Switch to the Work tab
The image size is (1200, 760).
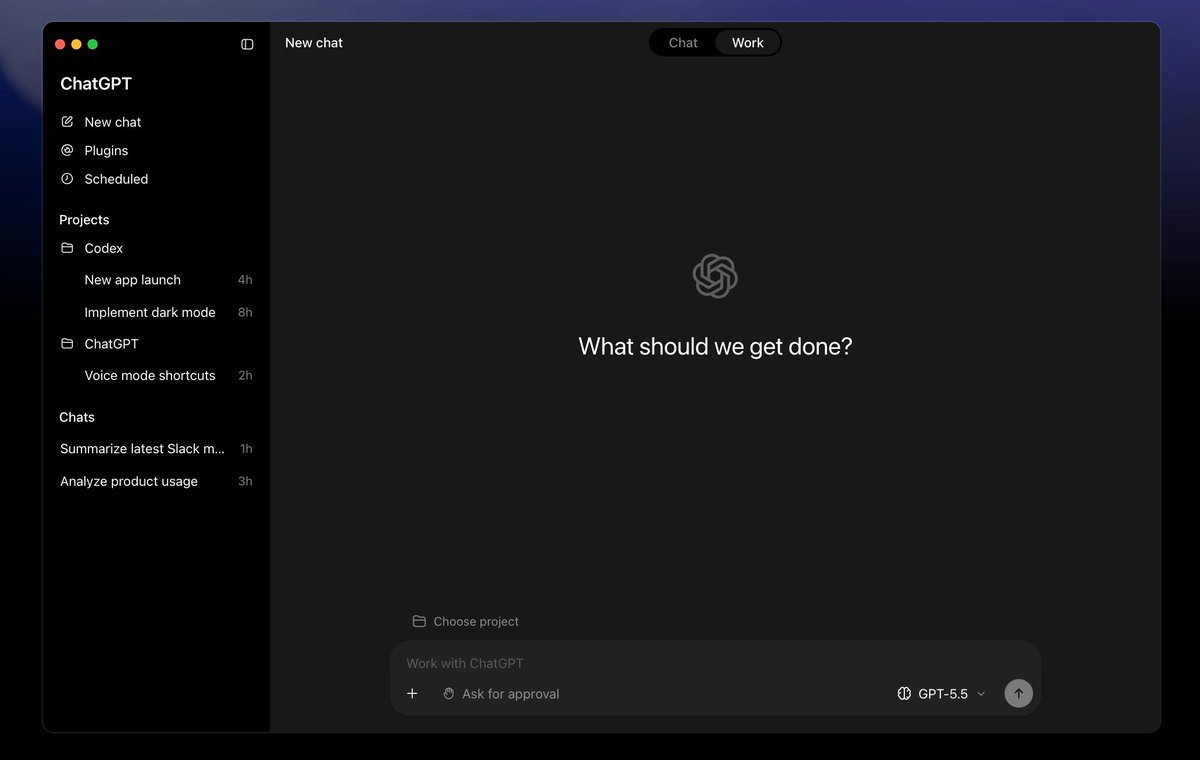pos(747,43)
